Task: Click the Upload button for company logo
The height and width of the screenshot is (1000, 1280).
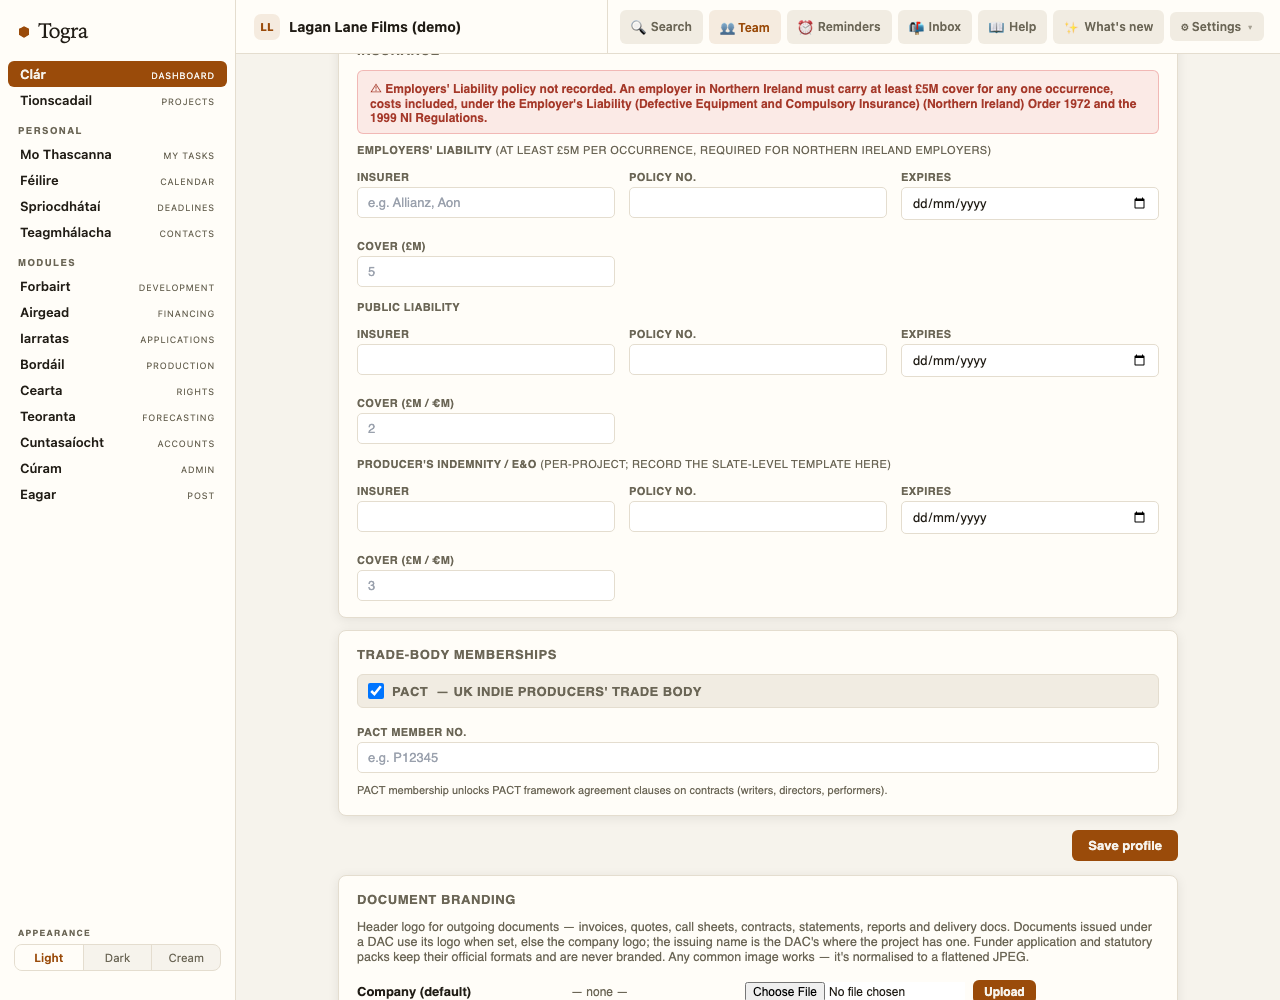Action: [x=1004, y=991]
